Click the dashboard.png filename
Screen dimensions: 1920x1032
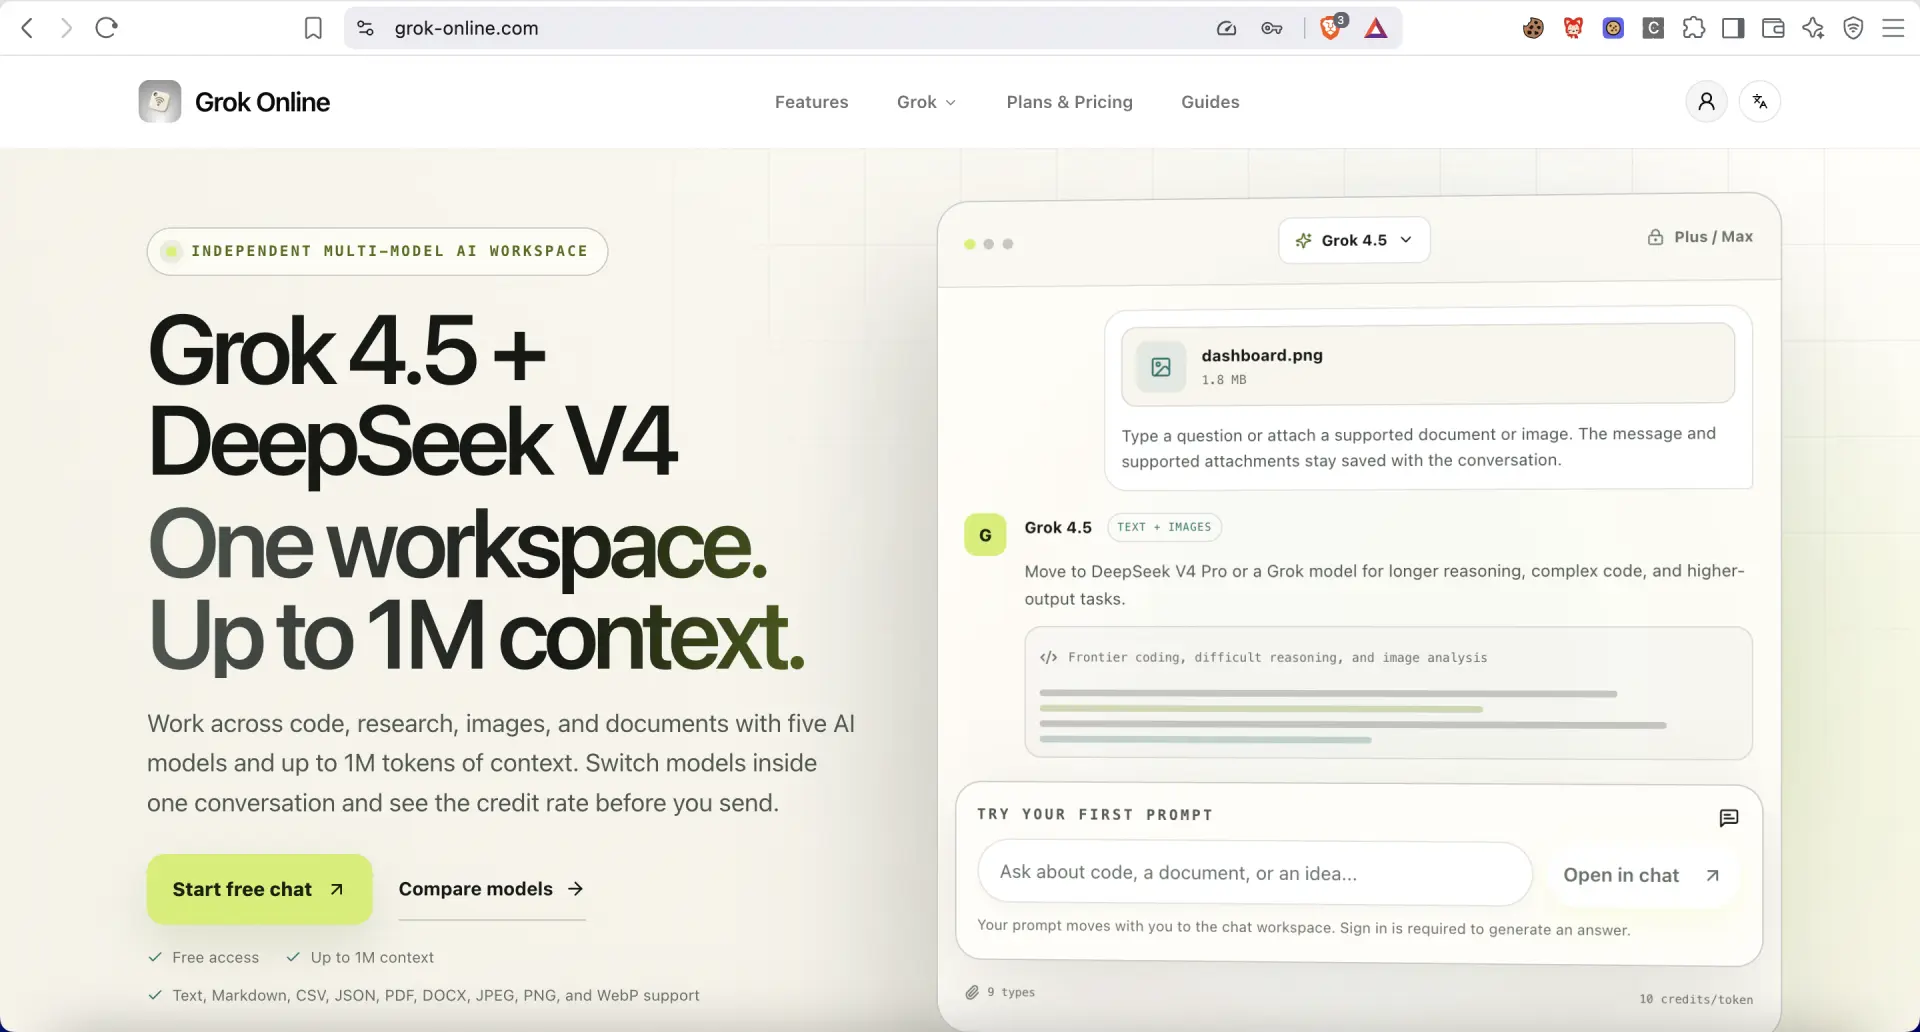coord(1262,355)
